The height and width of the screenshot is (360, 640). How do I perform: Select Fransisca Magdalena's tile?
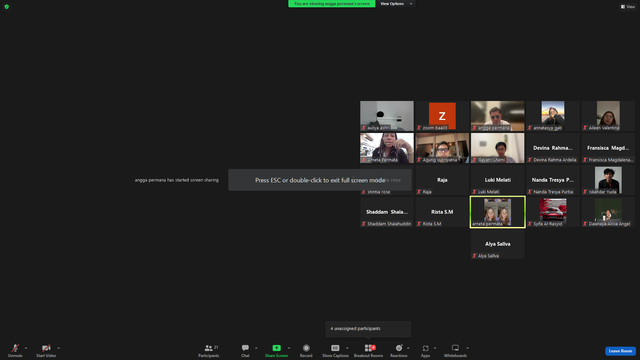click(608, 148)
